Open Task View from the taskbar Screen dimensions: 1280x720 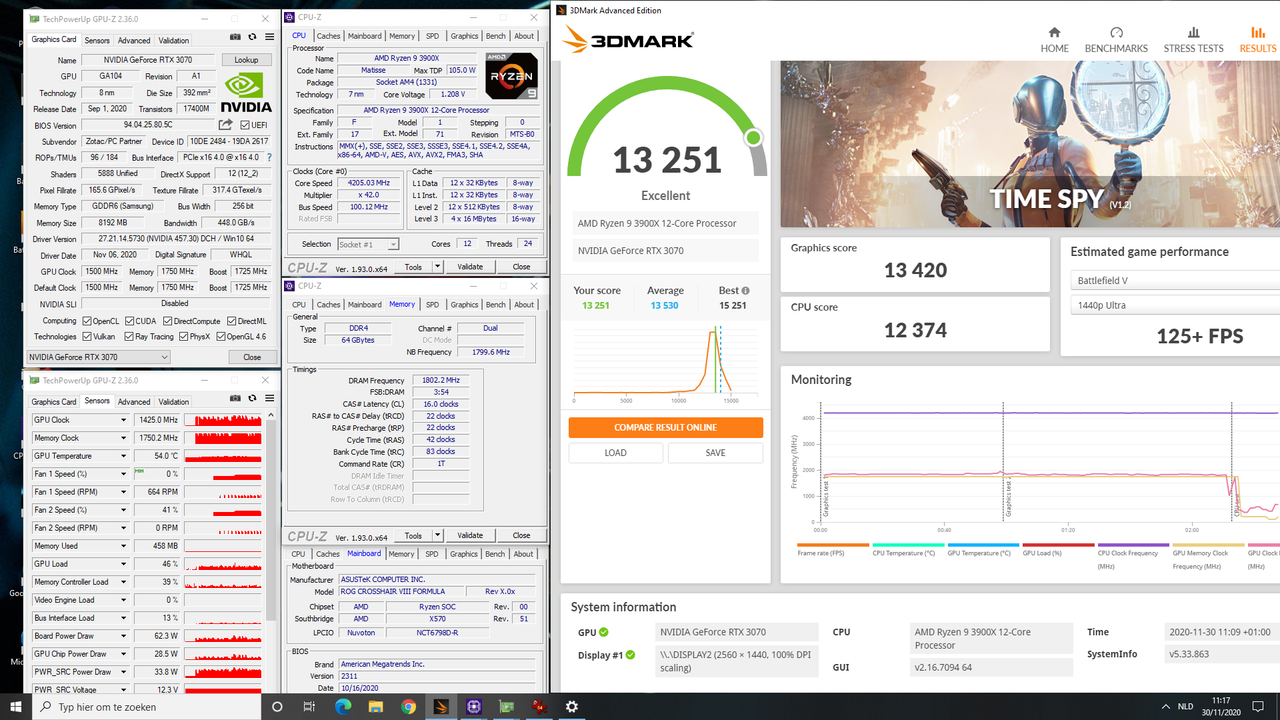click(311, 706)
